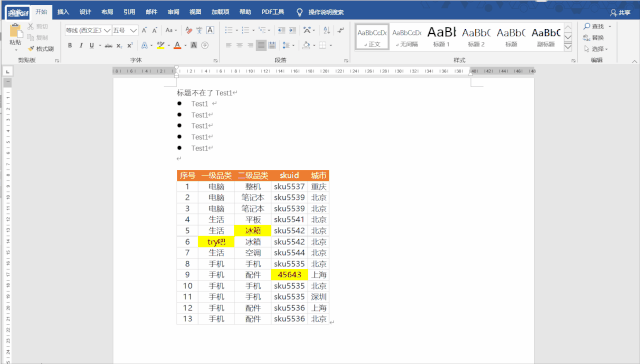Image resolution: width=640 pixels, height=364 pixels.
Task: Select the Format Painter tool
Action: (x=41, y=49)
